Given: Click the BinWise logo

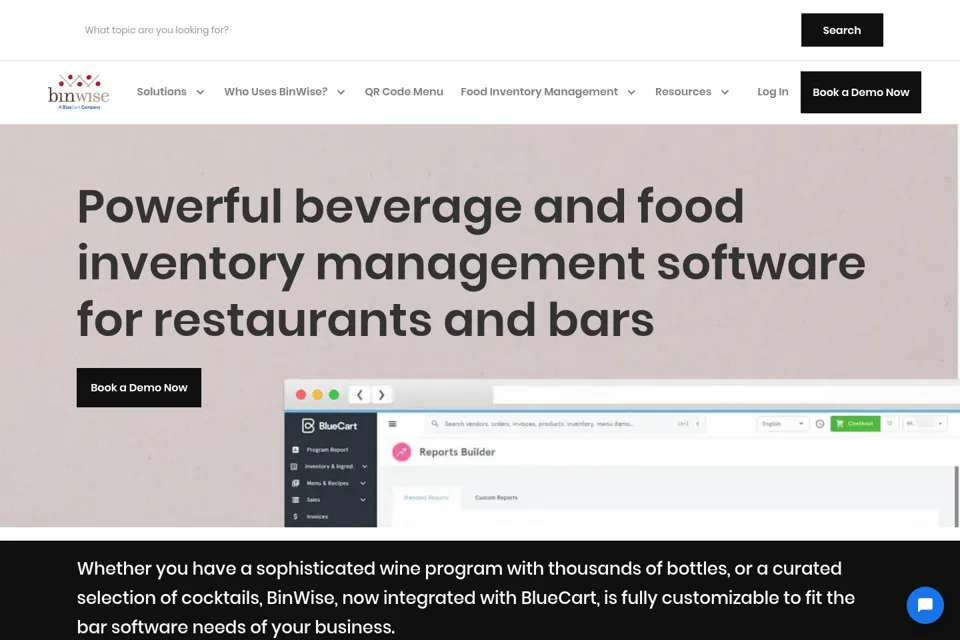Looking at the screenshot, I should pyautogui.click(x=78, y=92).
